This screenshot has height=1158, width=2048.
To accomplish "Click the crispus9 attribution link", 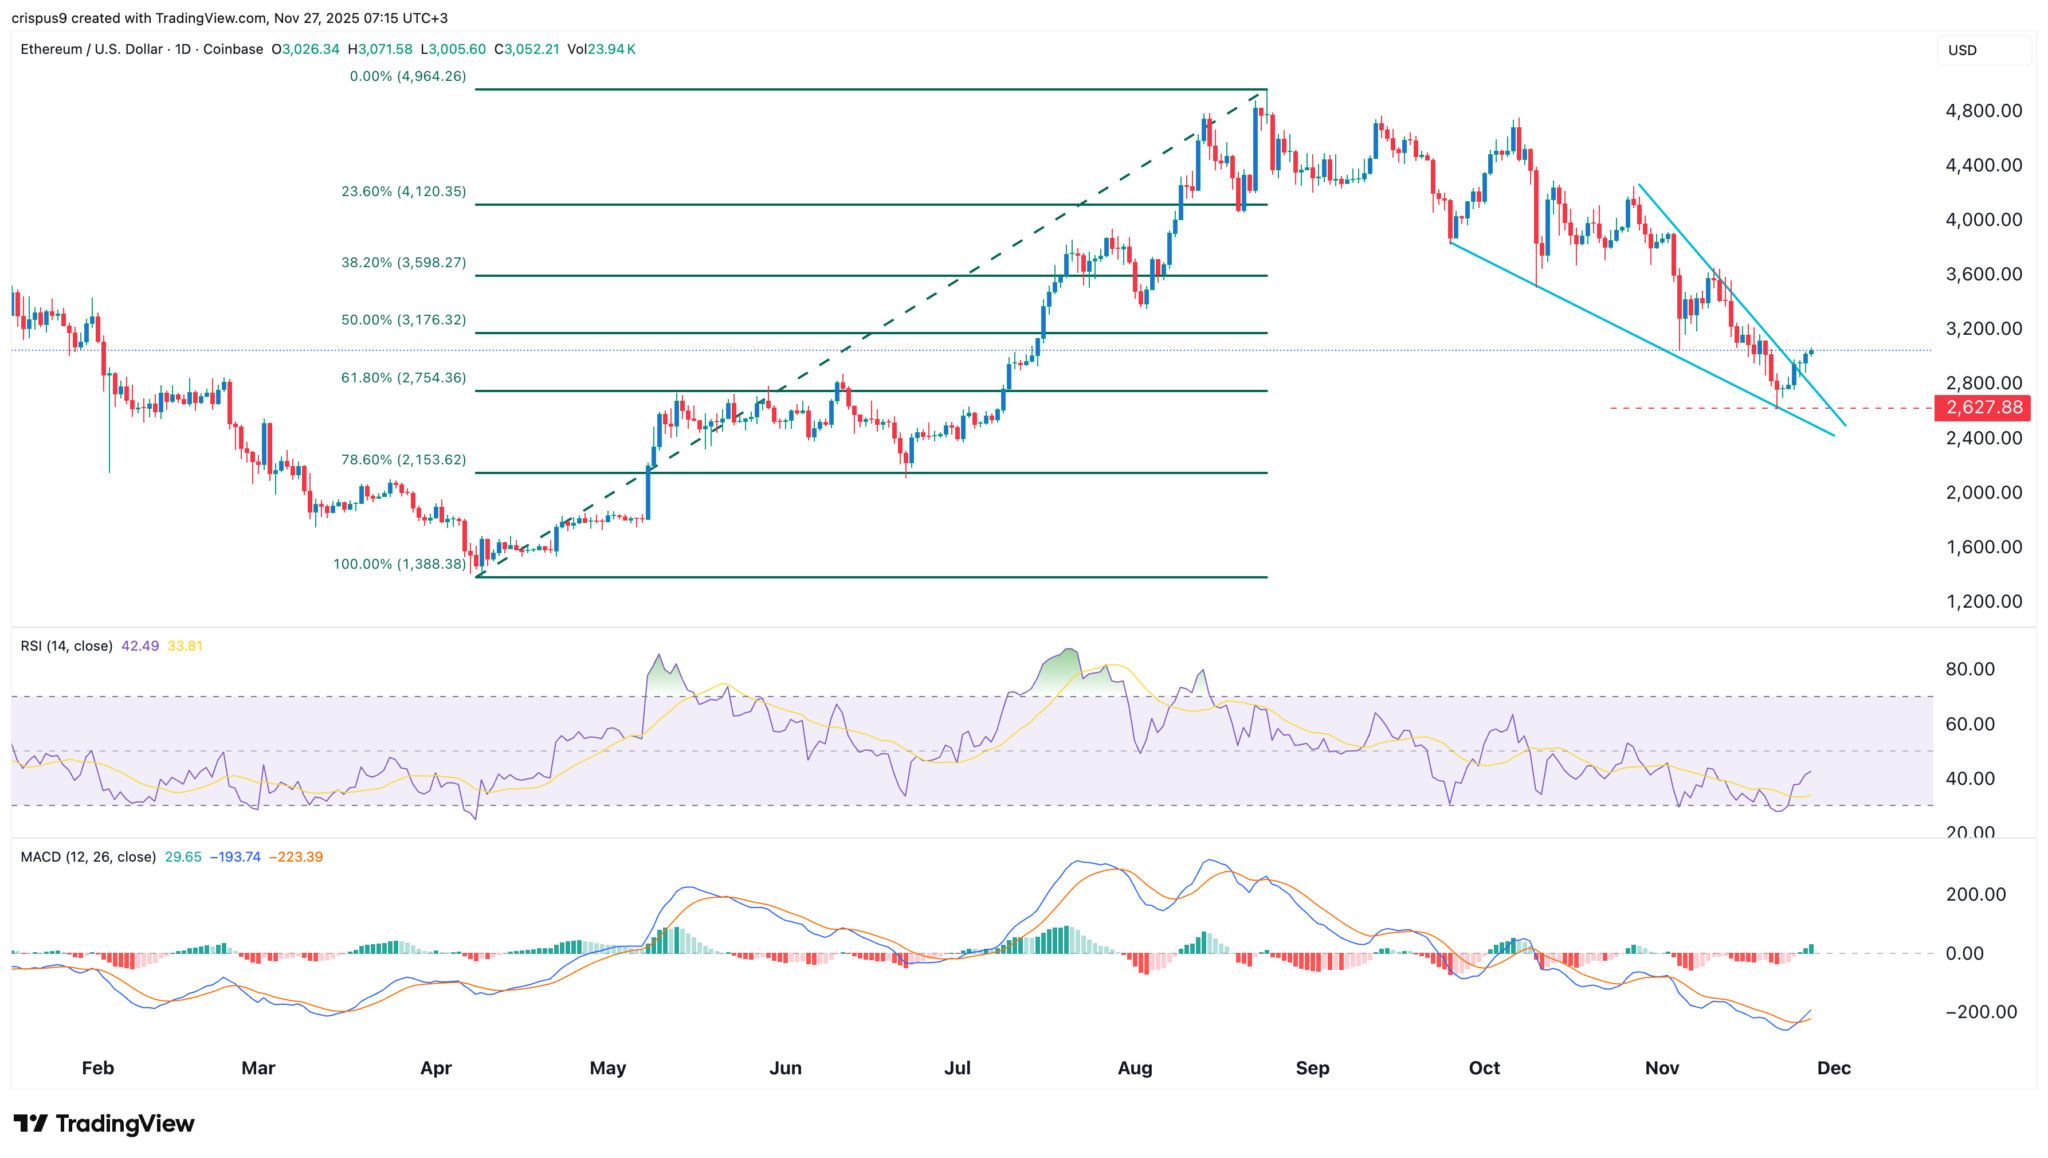I will (x=42, y=16).
